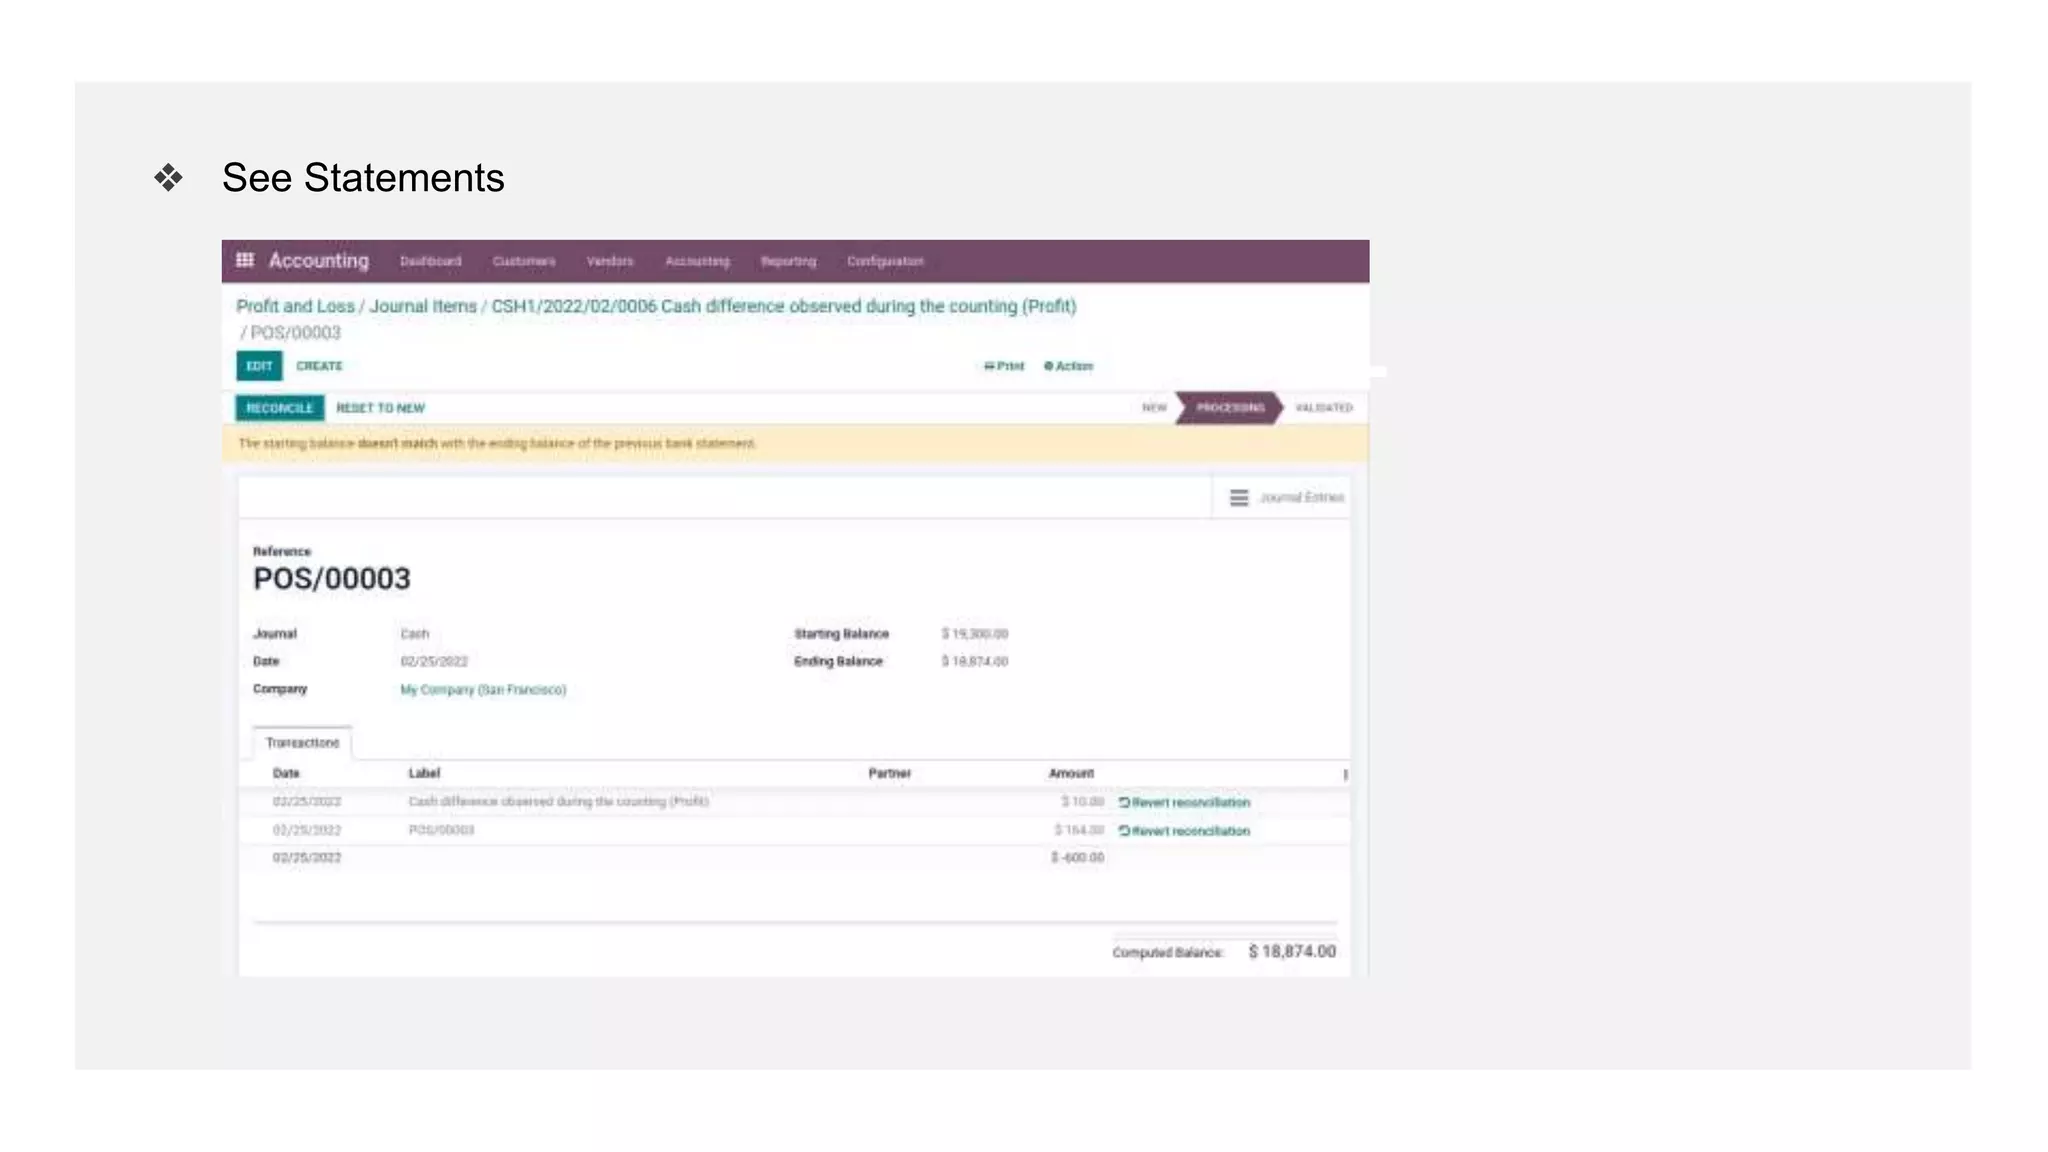The height and width of the screenshot is (1152, 2048).
Task: Open Journal Items breadcrumb link
Action: tap(423, 306)
